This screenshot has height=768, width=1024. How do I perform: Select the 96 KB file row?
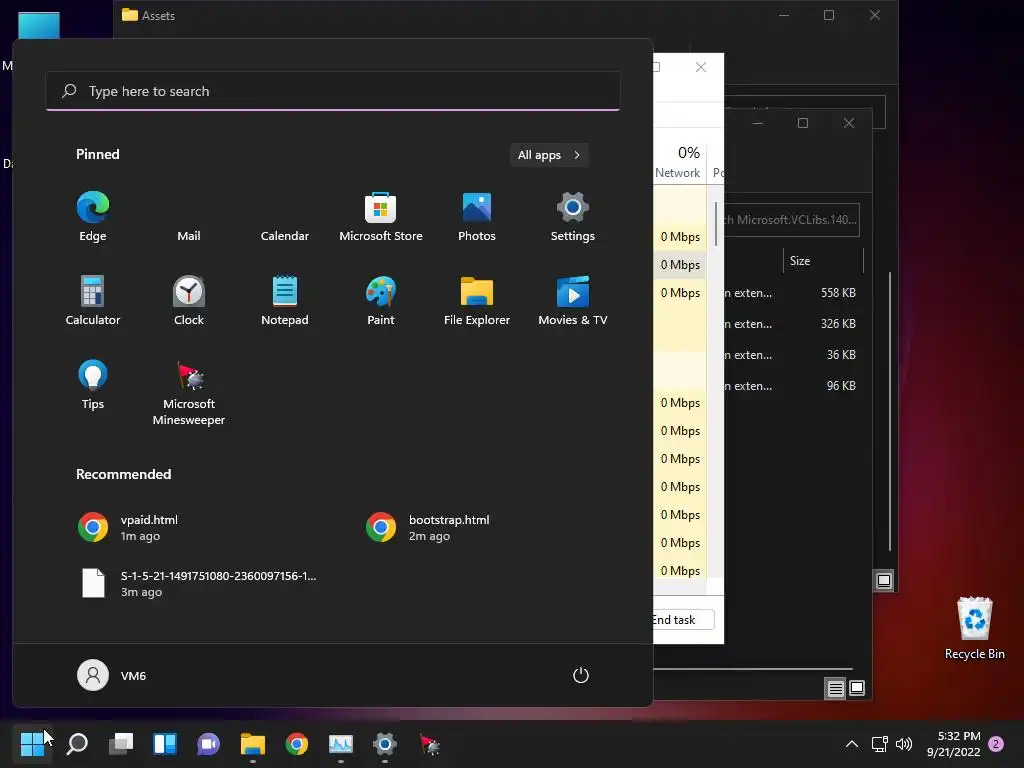[793, 386]
